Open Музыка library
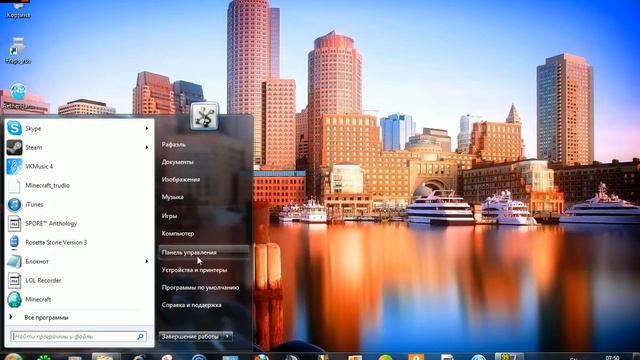Screen dimensions: 640x360 coord(173,197)
